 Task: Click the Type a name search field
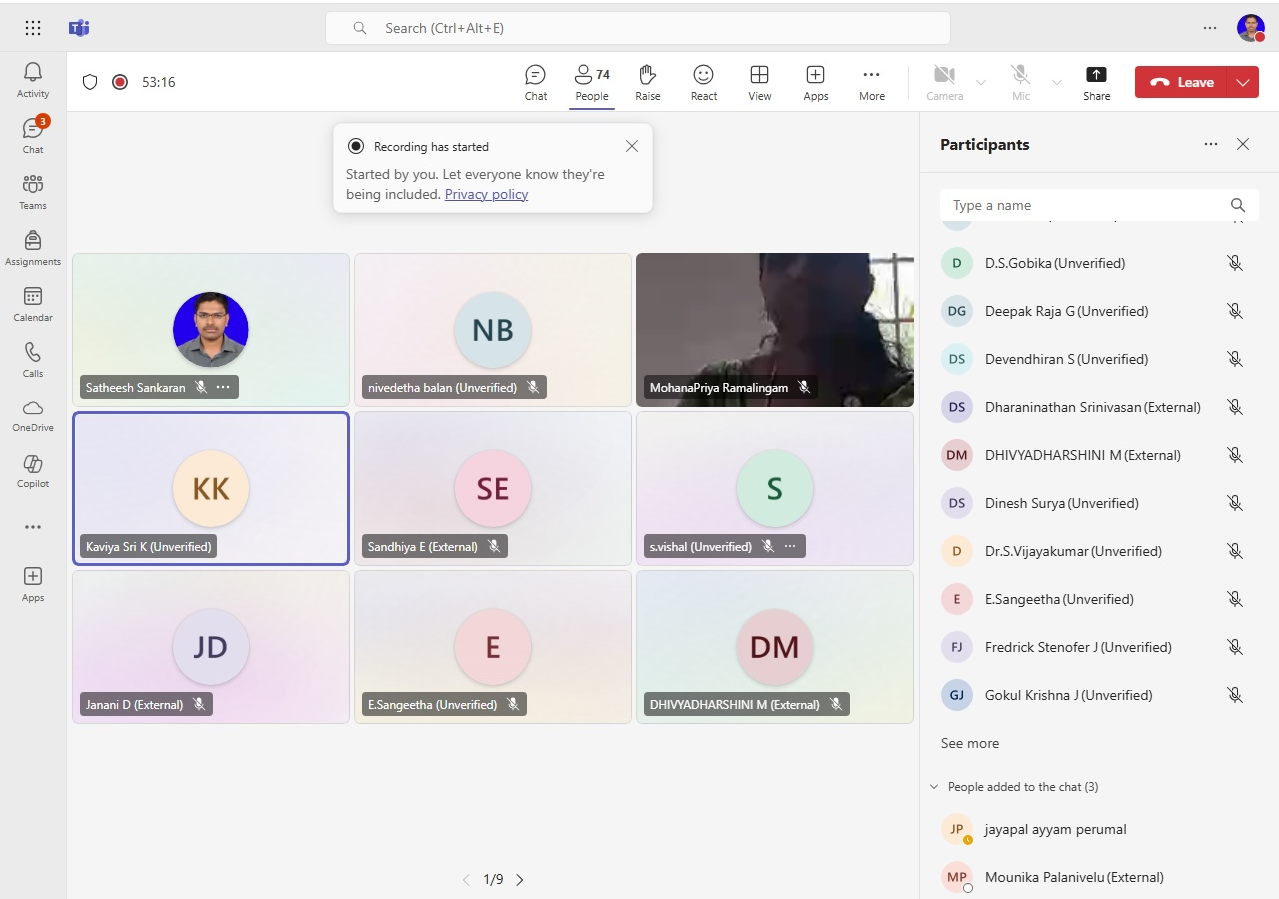[1085, 205]
